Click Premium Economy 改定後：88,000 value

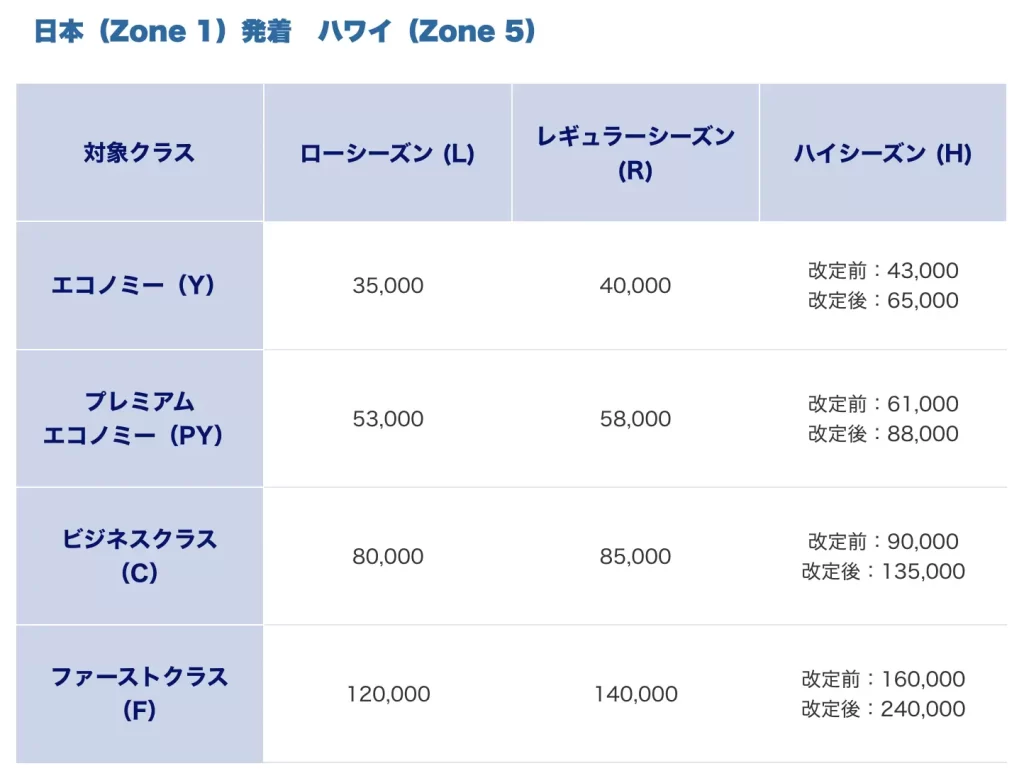[883, 434]
